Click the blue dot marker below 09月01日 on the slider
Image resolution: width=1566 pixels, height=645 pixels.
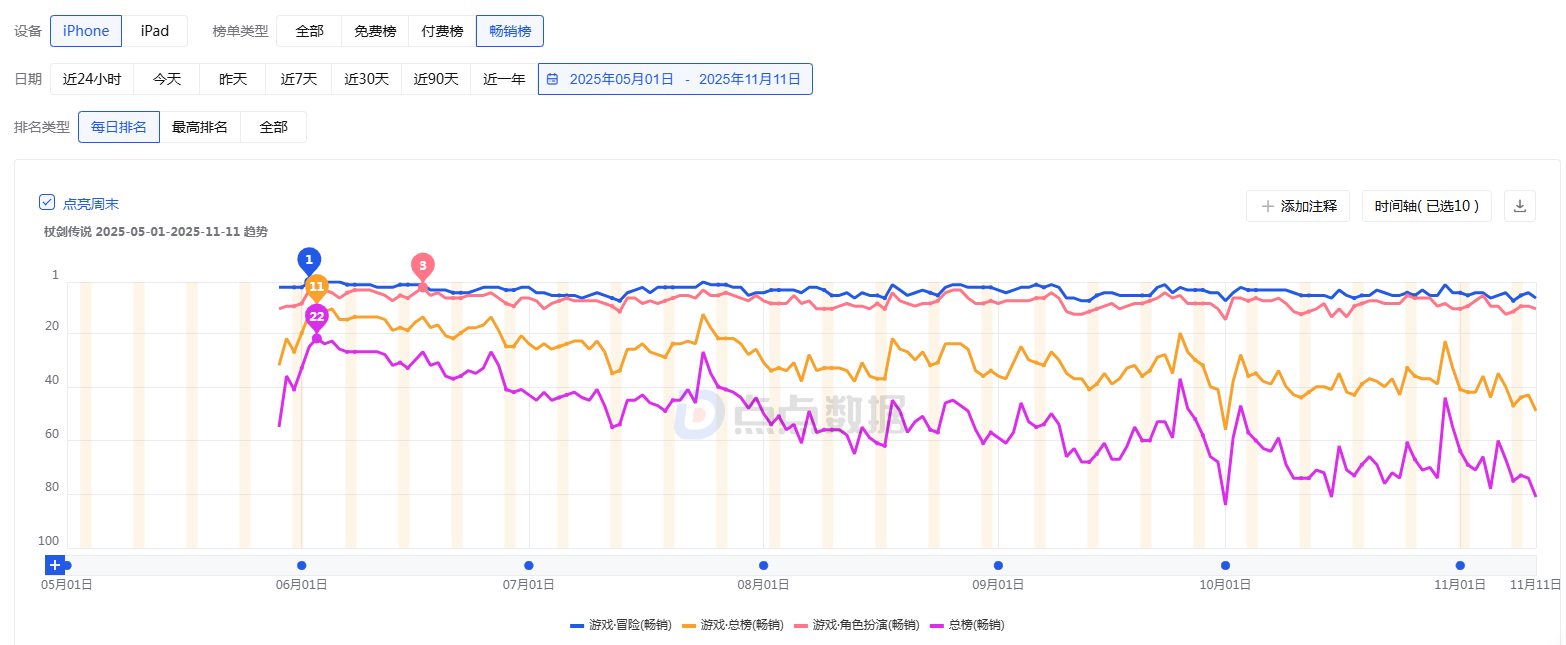[x=997, y=565]
